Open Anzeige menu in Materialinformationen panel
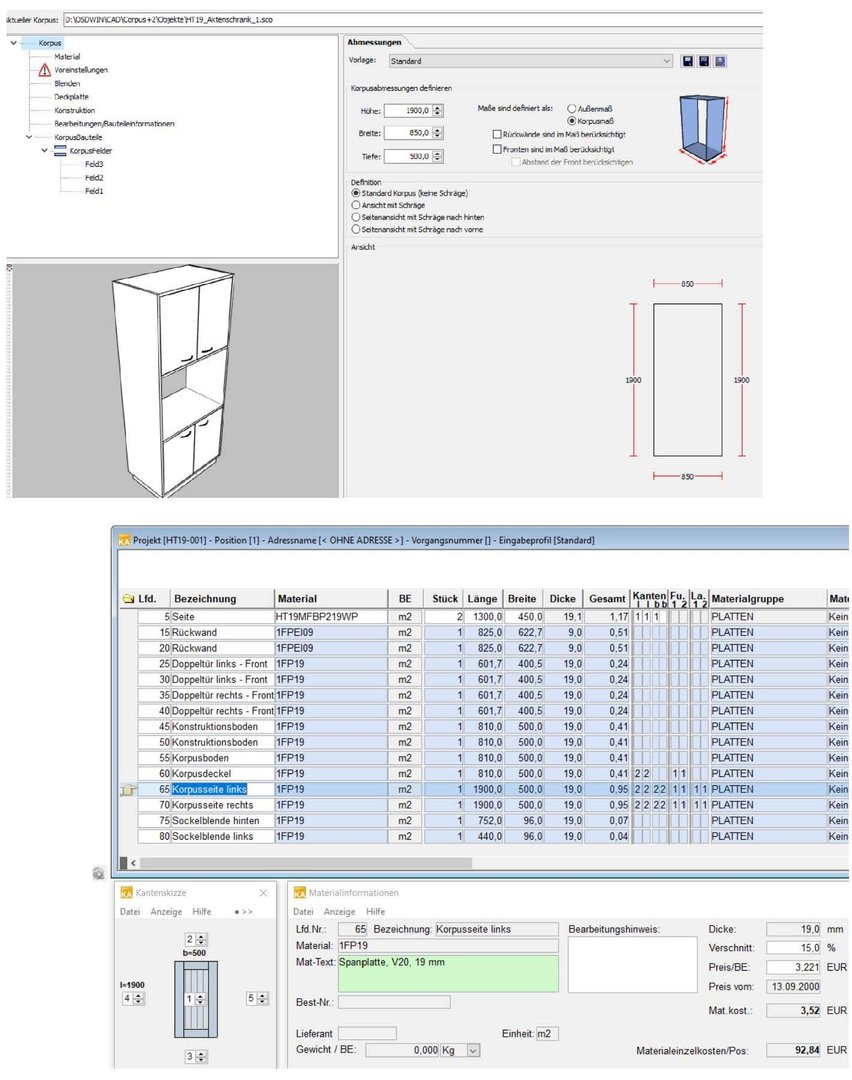This screenshot has width=852, height=1080. click(340, 912)
